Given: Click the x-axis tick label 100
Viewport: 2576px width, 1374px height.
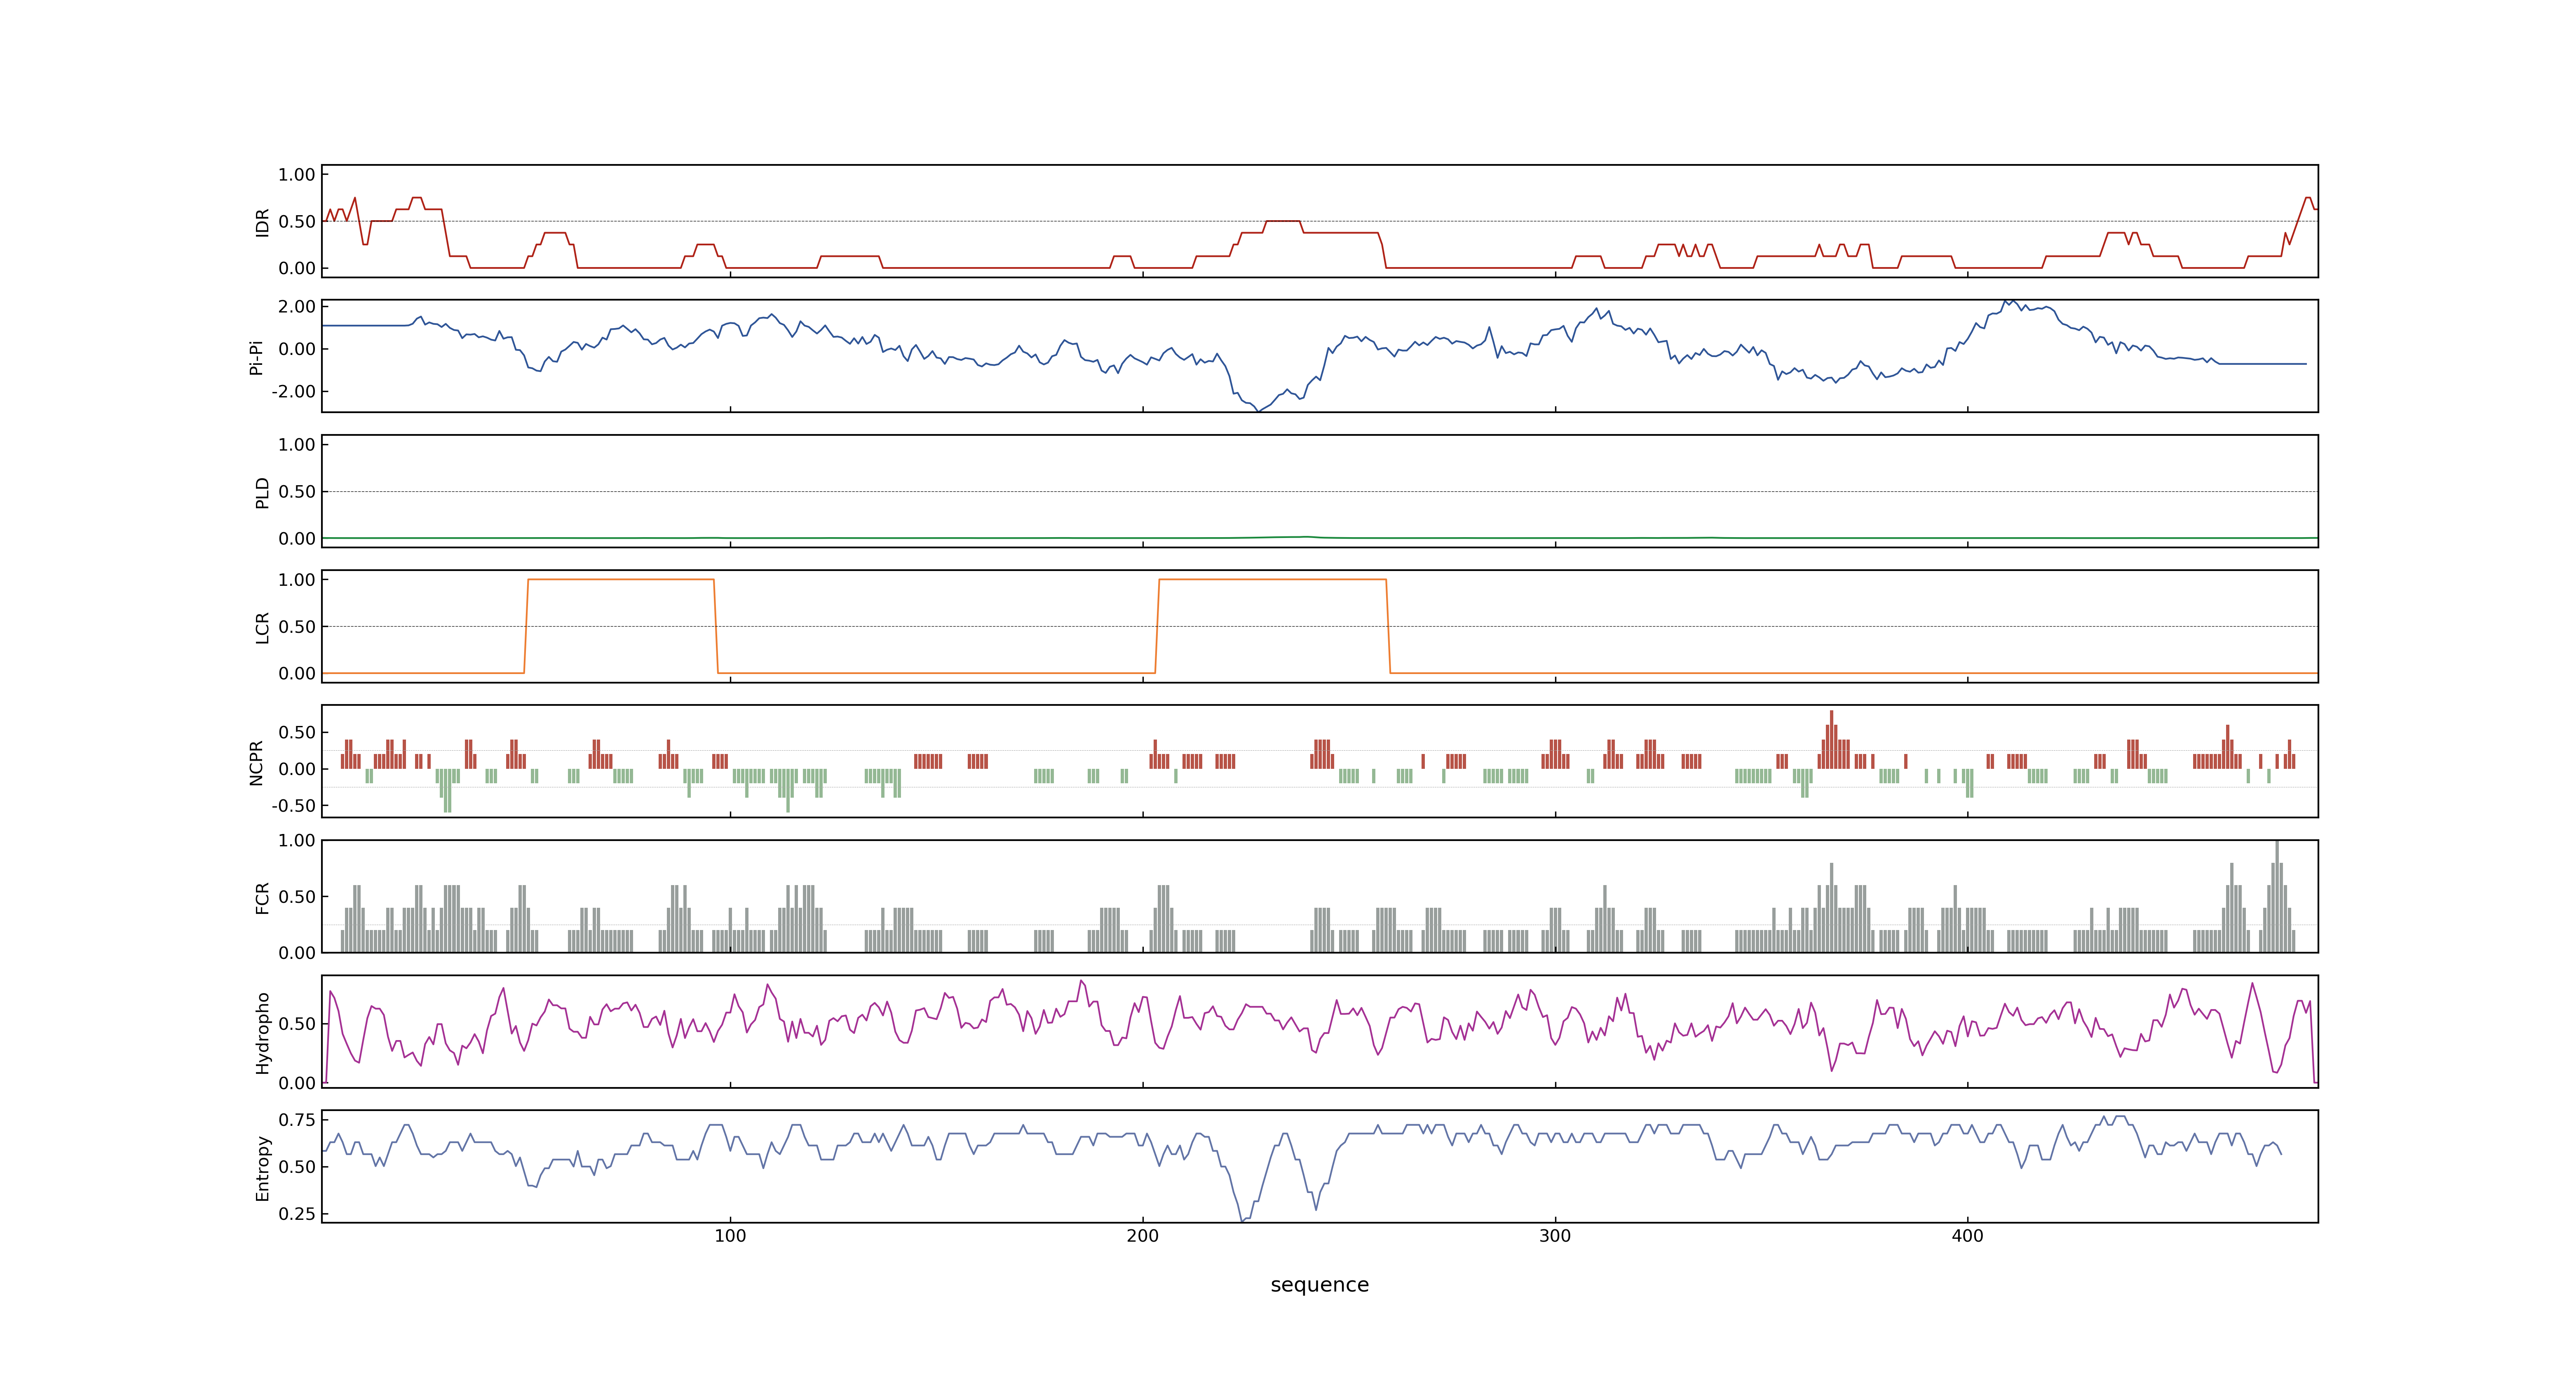Looking at the screenshot, I should 730,1236.
